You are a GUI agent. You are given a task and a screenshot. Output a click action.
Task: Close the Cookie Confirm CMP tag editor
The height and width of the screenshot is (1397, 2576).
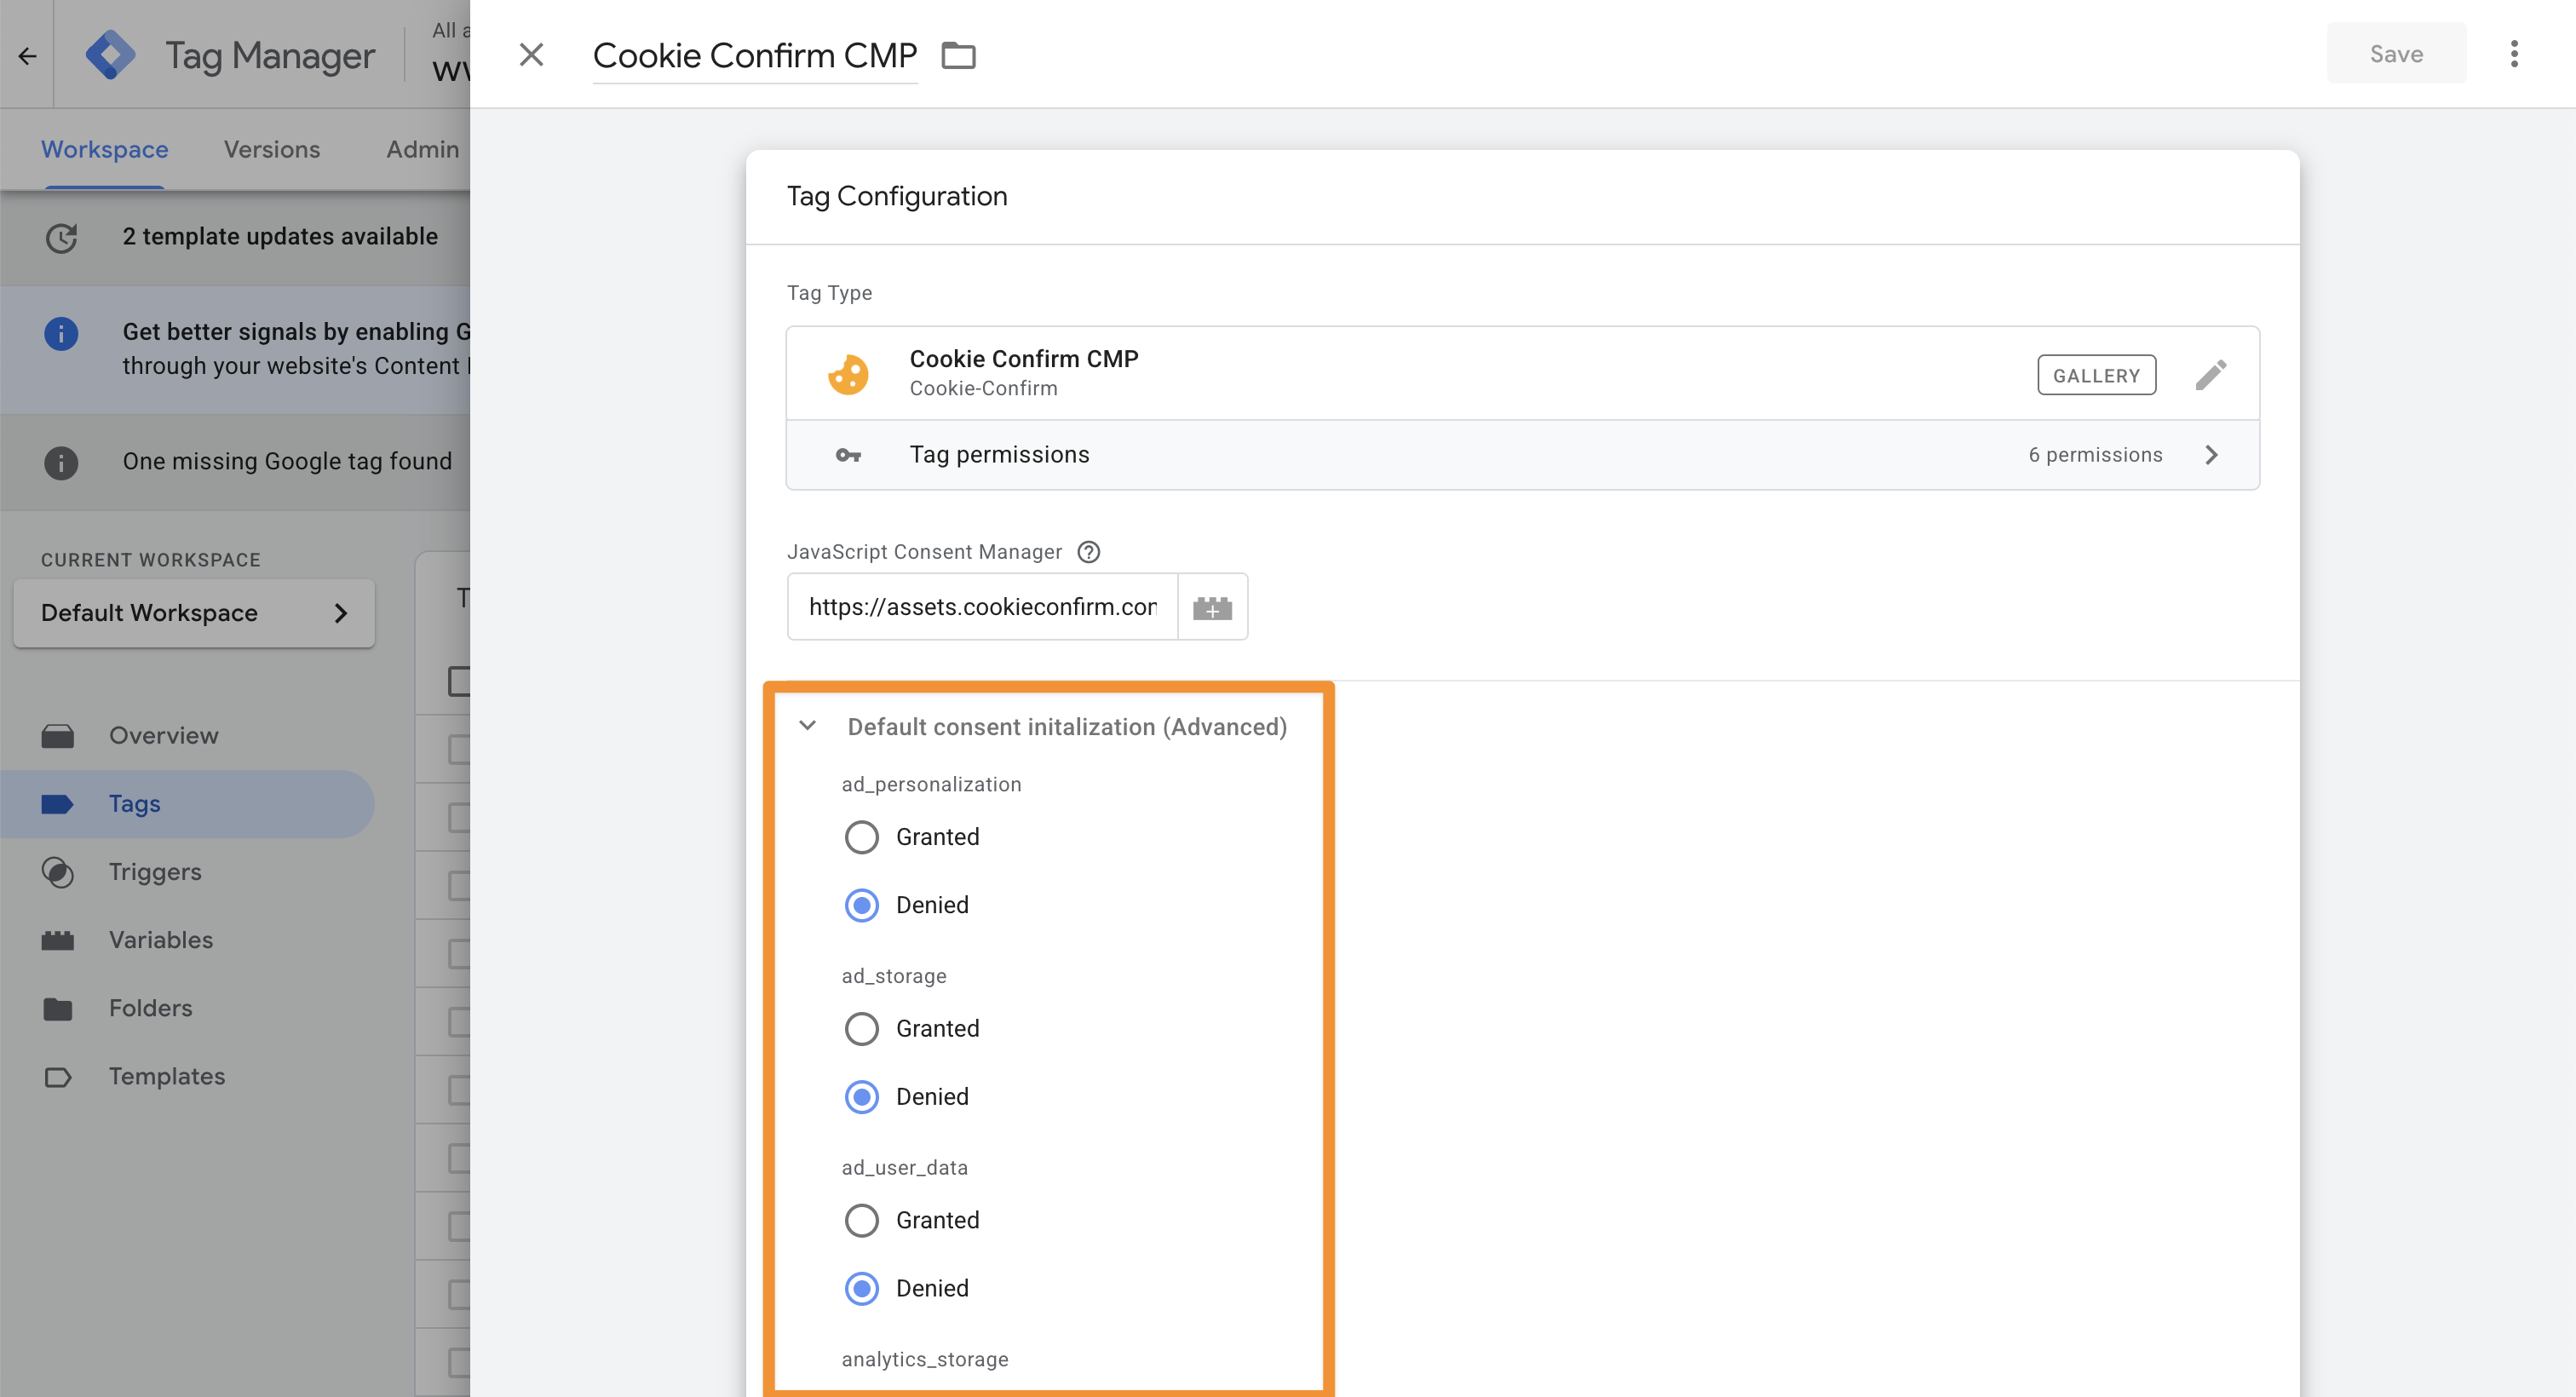pyautogui.click(x=531, y=54)
